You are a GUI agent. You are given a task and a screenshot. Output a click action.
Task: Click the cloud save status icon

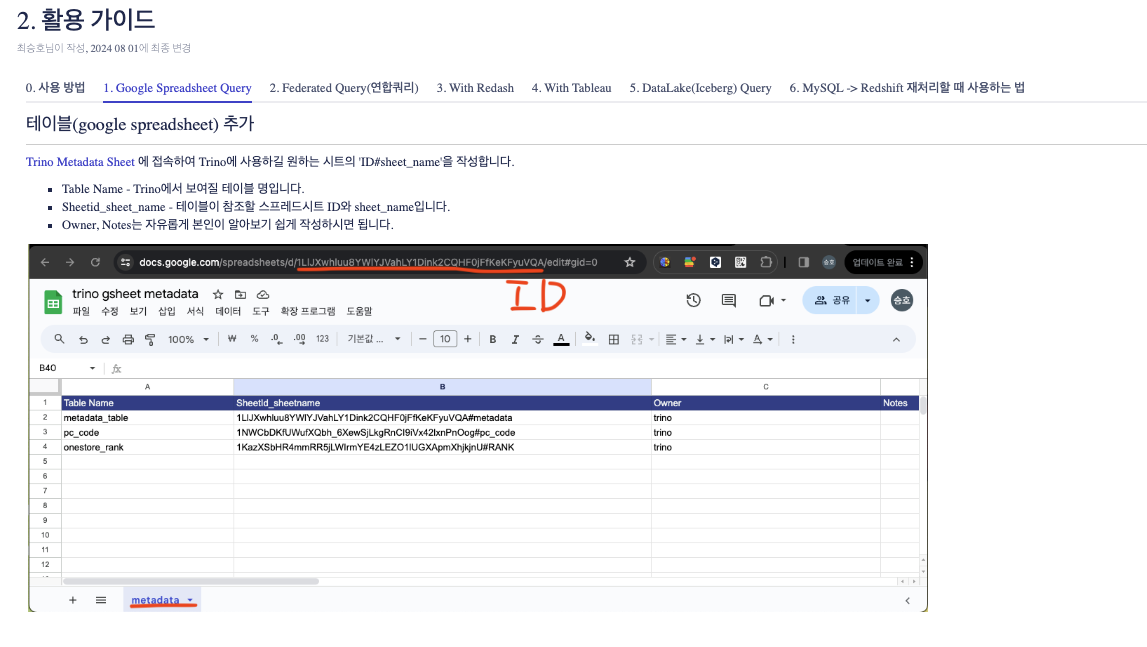point(263,294)
